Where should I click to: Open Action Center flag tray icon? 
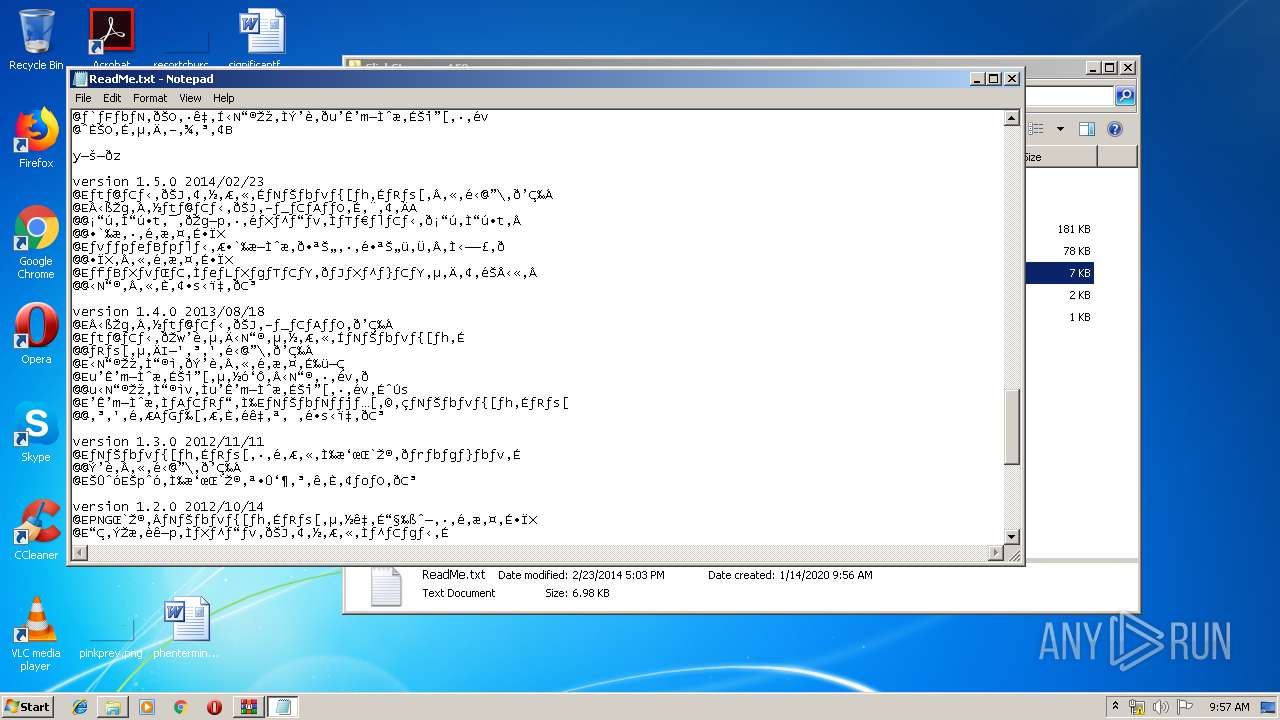(x=1187, y=707)
